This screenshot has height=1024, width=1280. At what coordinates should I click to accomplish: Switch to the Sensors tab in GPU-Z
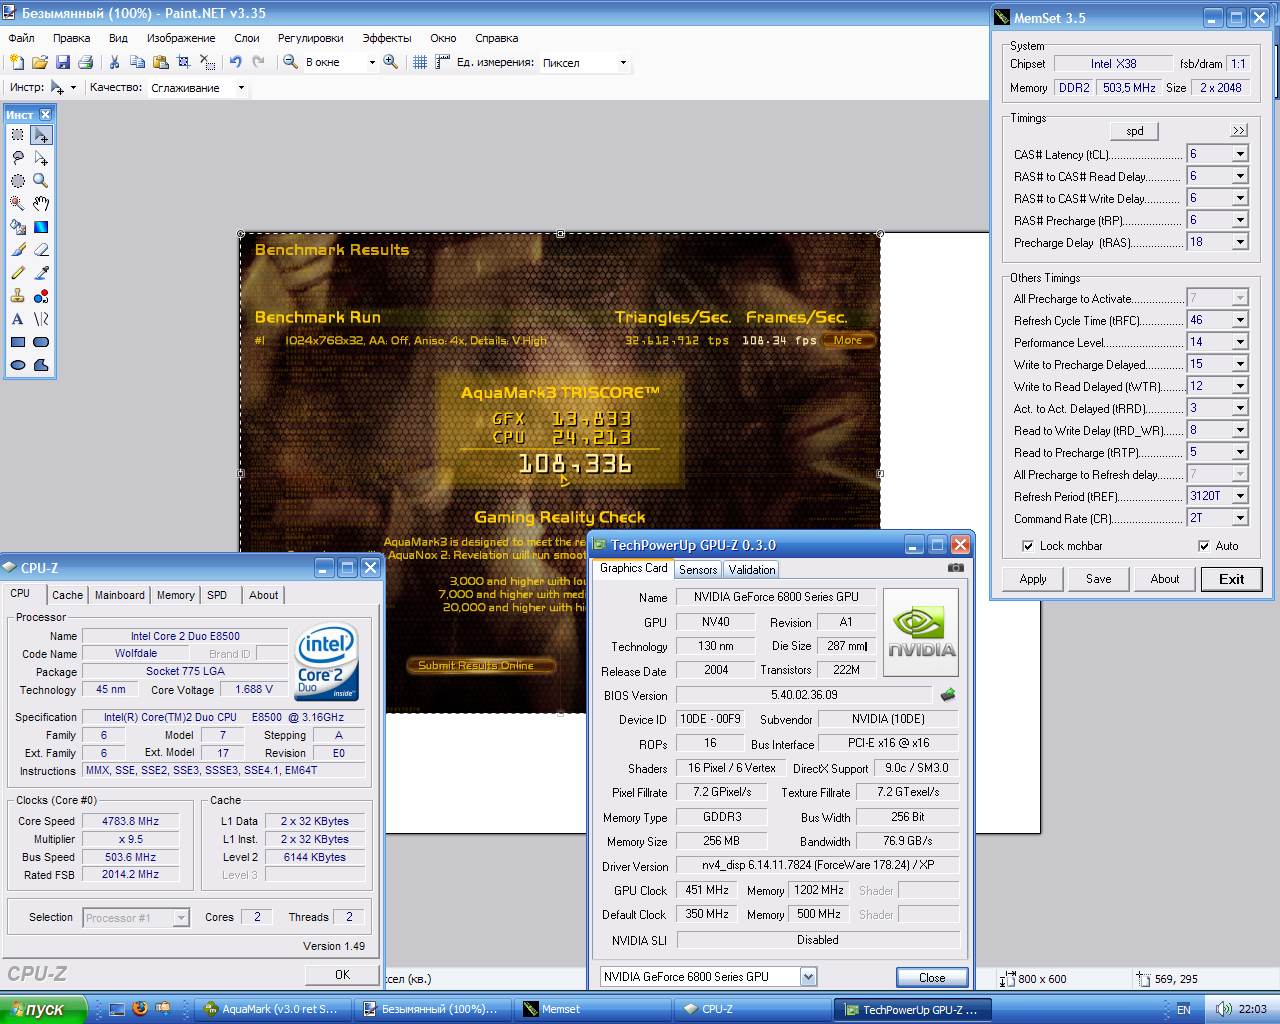point(698,569)
